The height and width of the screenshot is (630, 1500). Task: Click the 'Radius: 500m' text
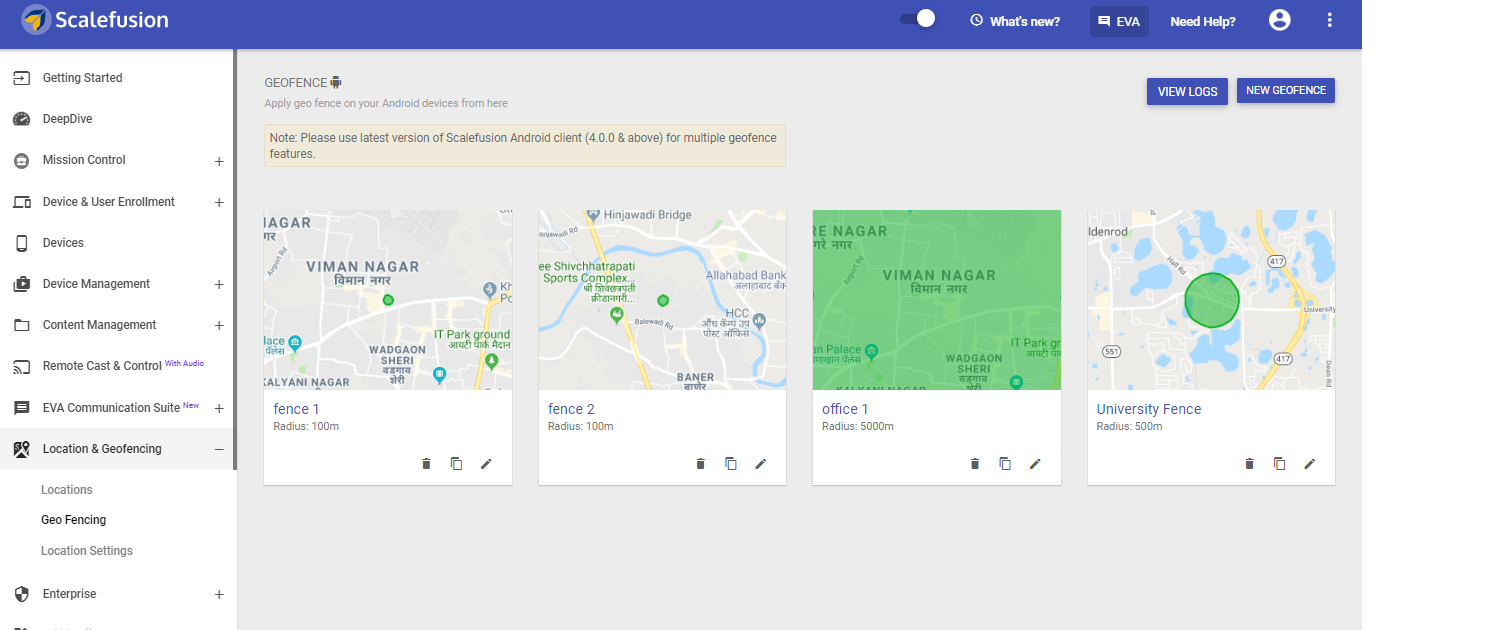1130,427
